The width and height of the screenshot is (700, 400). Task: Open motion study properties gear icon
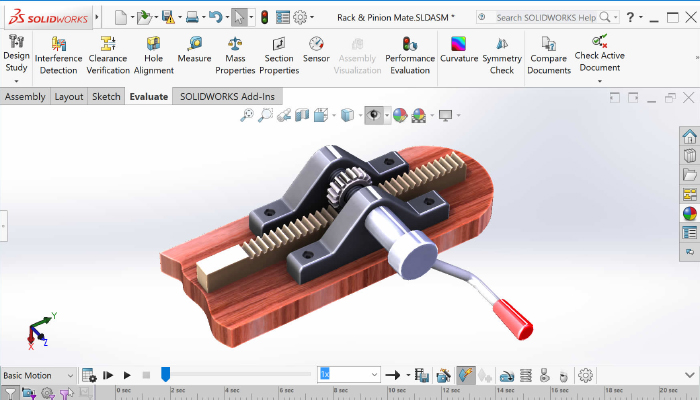tap(586, 375)
